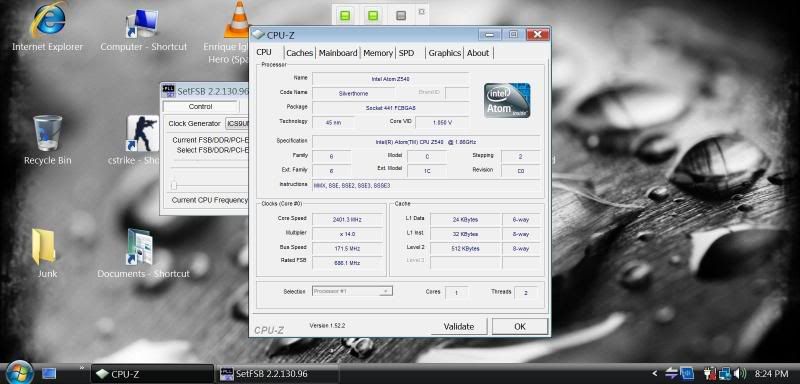Click the OK button in CPU-Z
The image size is (800, 384).
(x=520, y=326)
